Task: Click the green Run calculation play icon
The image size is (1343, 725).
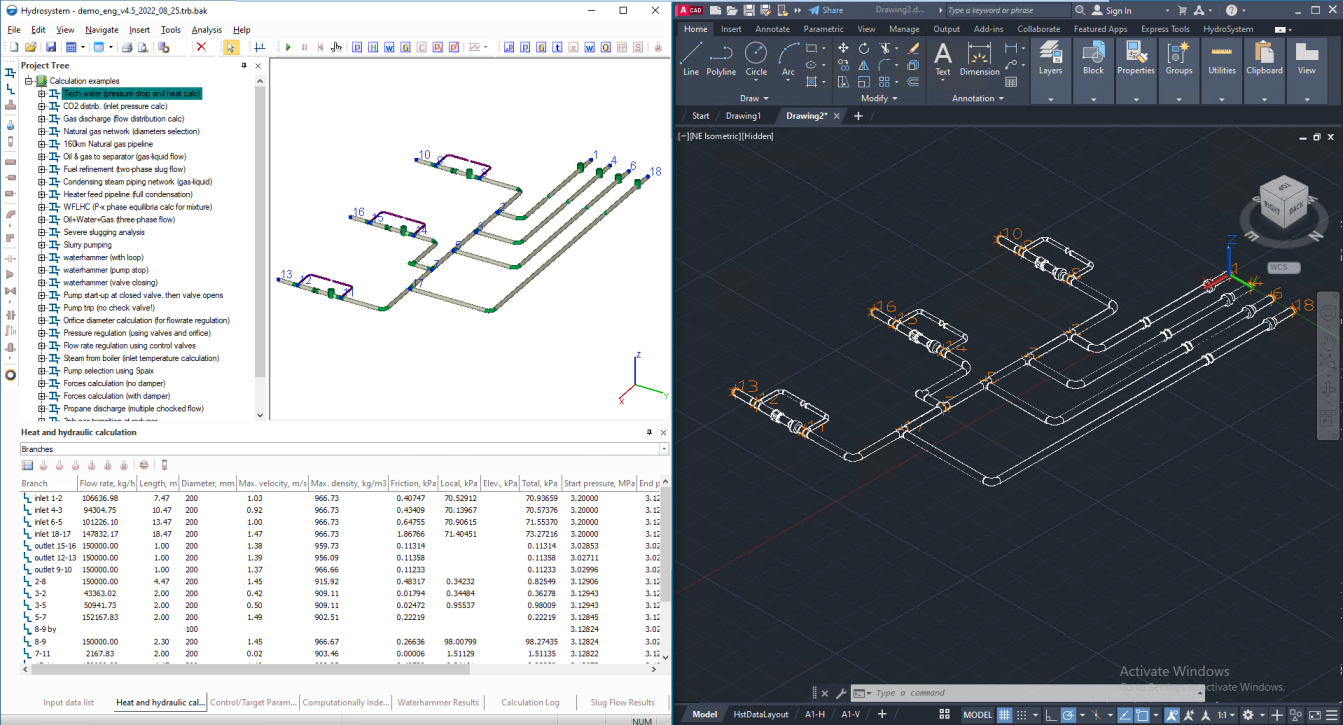Action: click(x=288, y=47)
